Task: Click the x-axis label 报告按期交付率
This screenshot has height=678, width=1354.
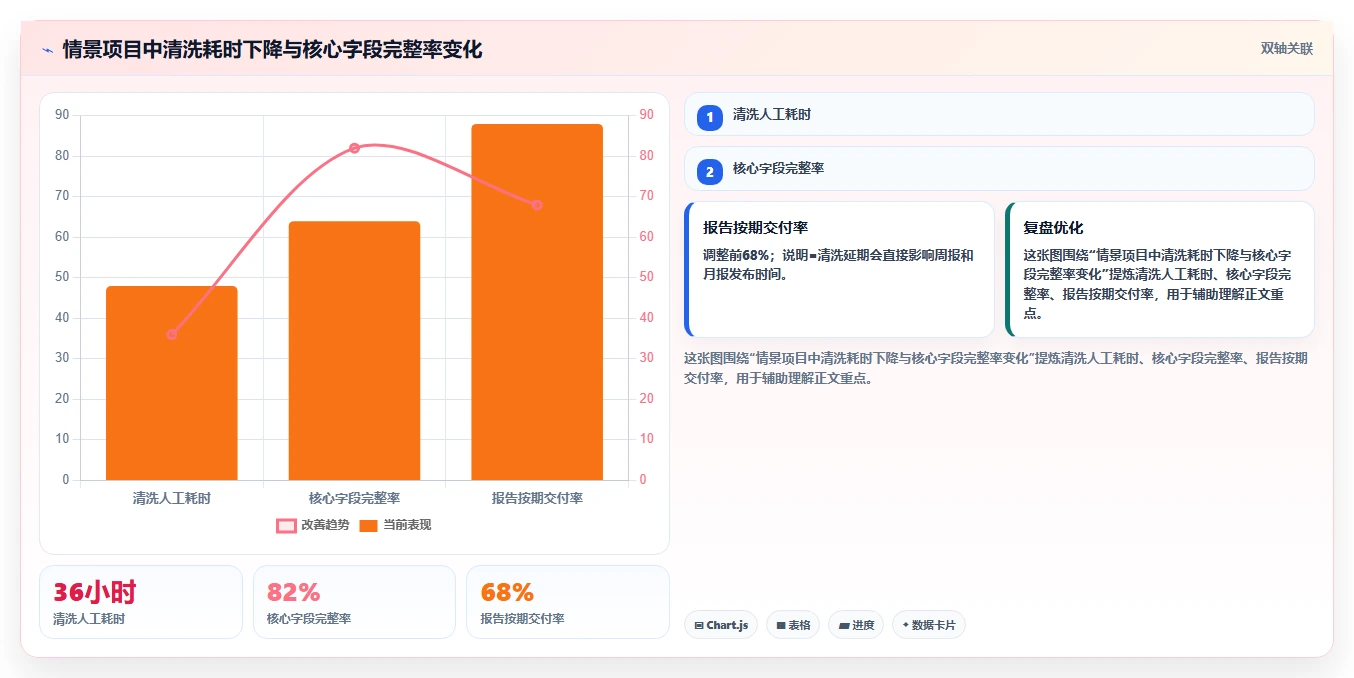Action: tap(537, 497)
